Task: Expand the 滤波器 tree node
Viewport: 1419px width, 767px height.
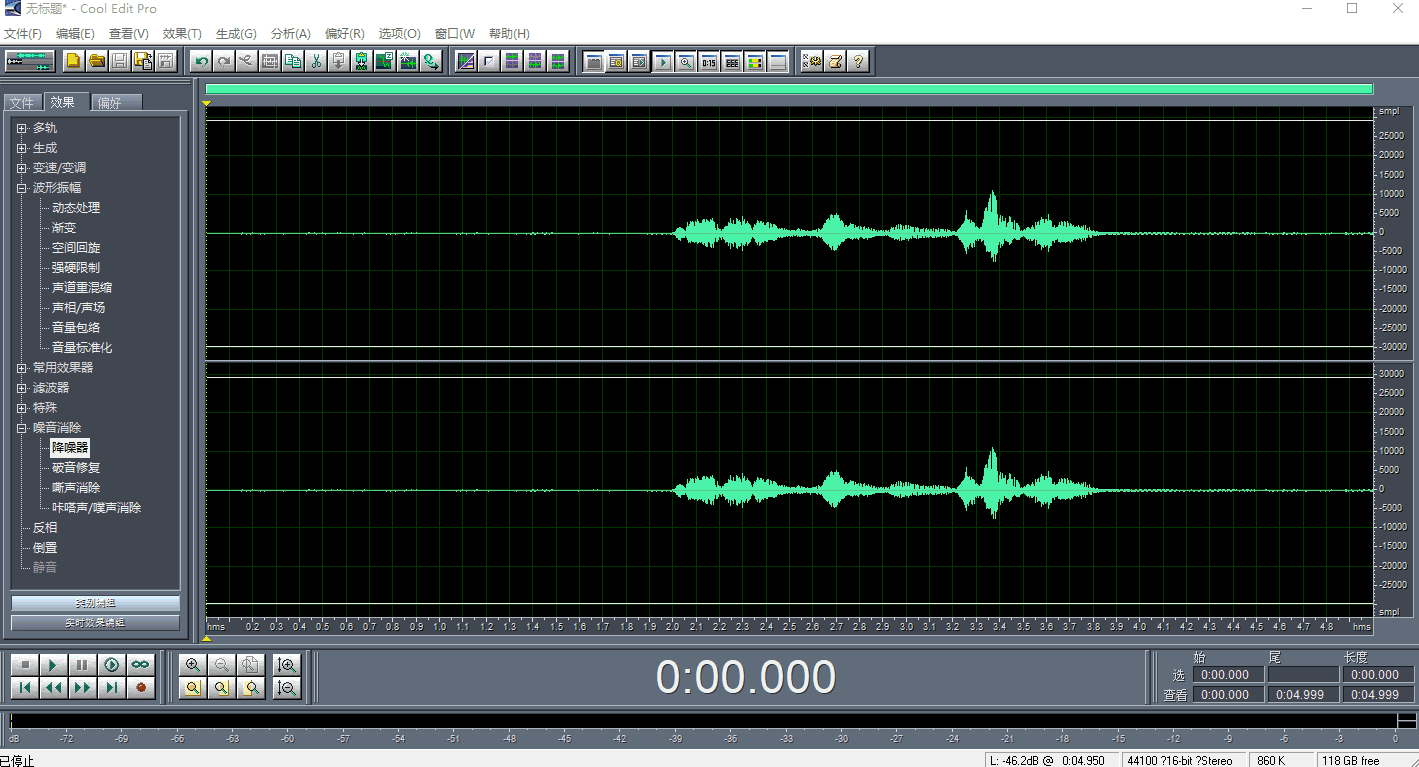Action: 22,388
